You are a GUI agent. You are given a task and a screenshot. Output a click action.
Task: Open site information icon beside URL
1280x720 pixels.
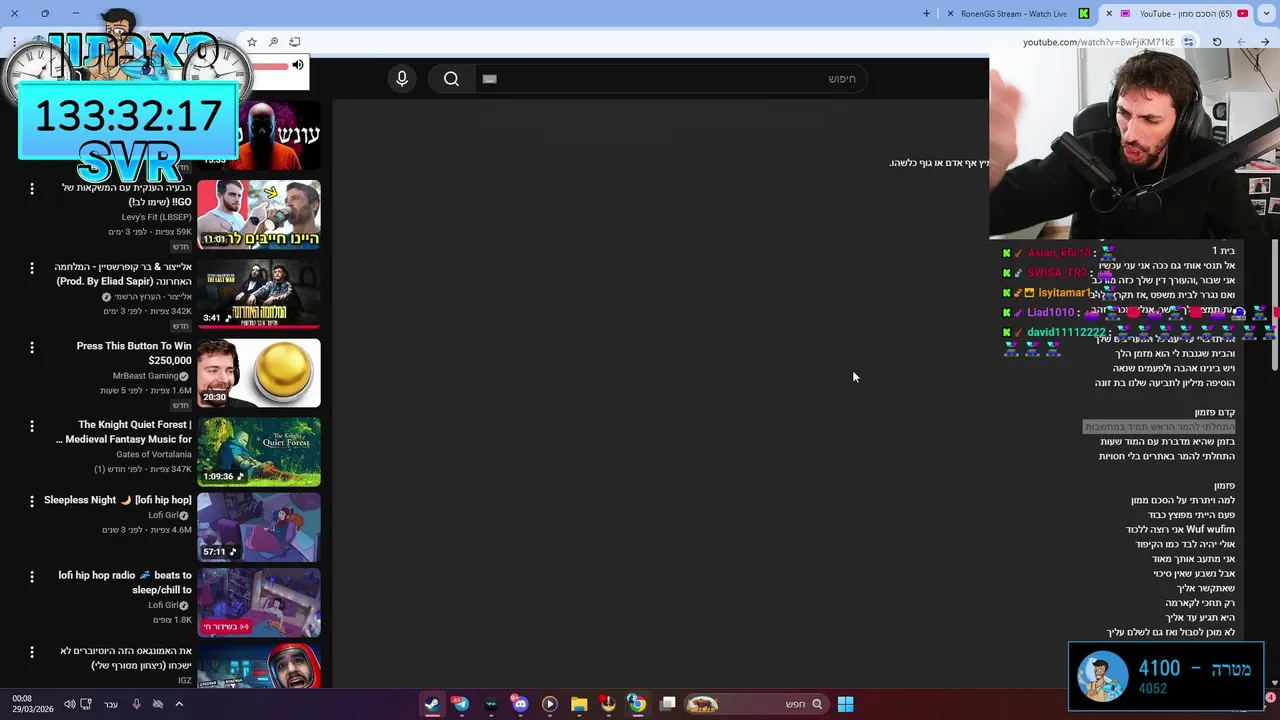(1188, 42)
